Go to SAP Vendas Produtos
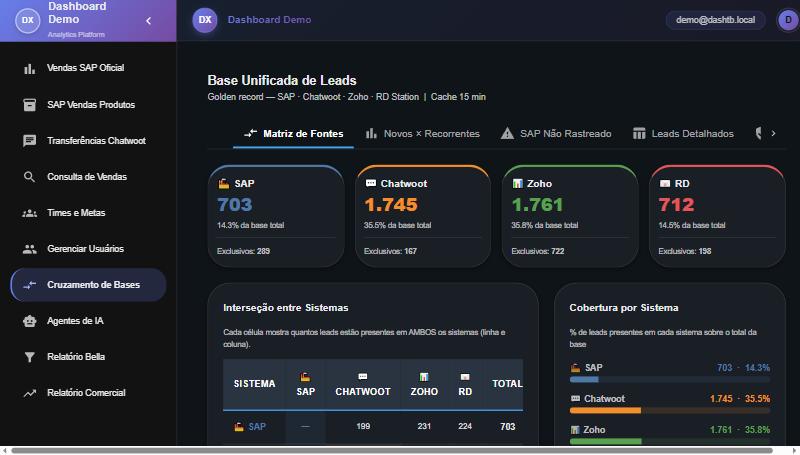This screenshot has height=455, width=800. (x=88, y=105)
